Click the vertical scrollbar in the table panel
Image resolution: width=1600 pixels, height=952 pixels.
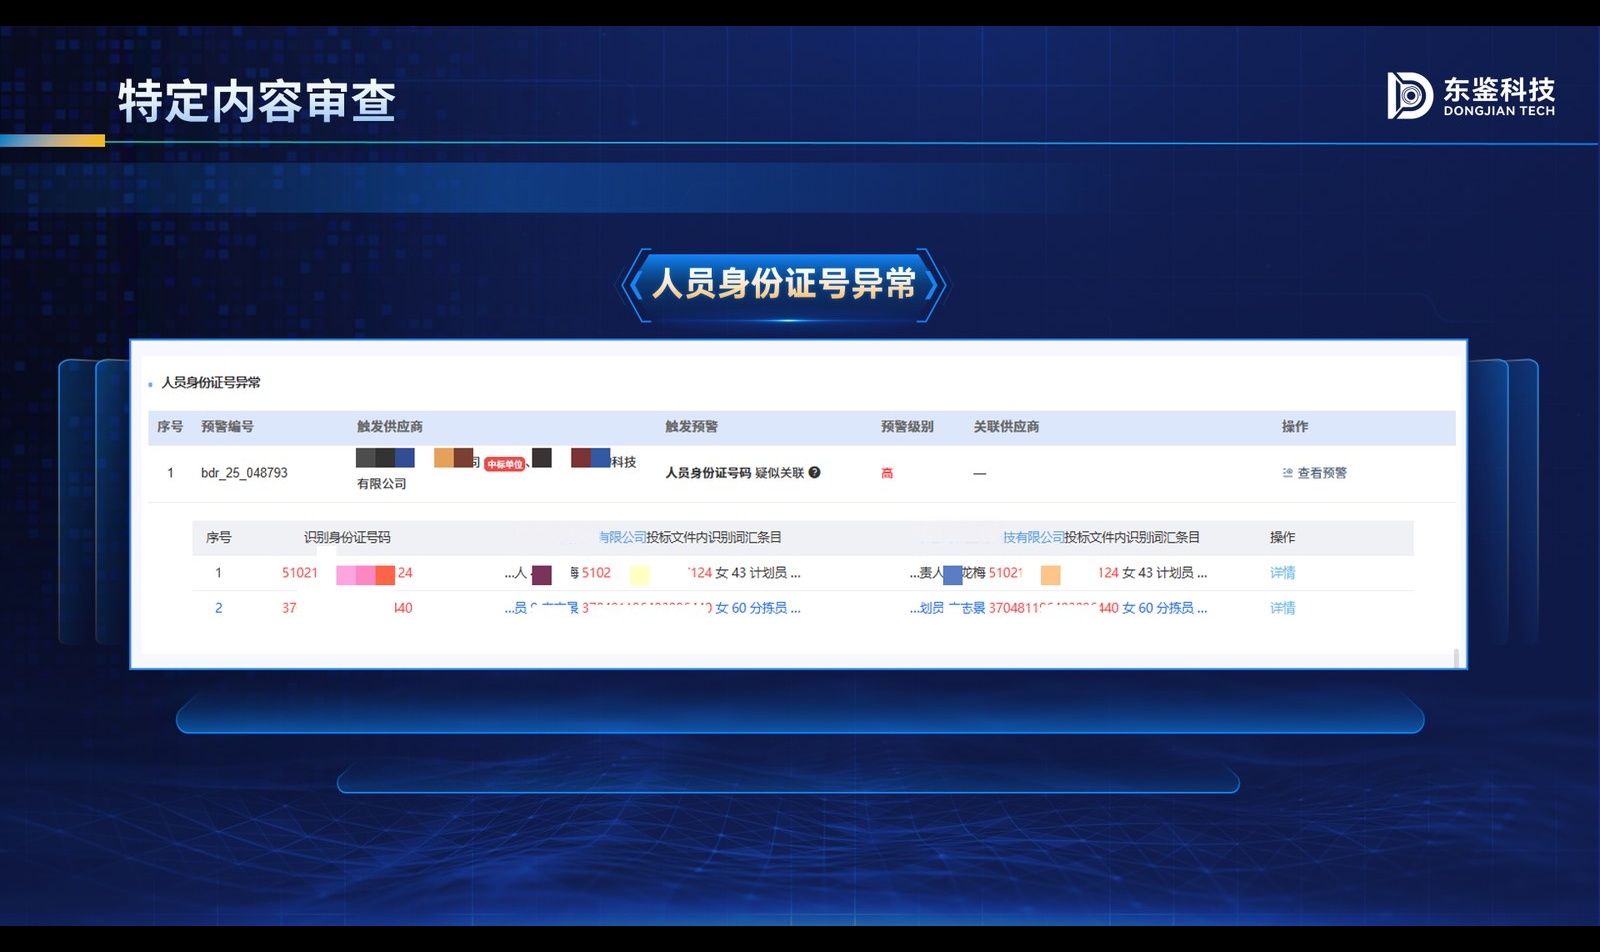coord(1456,657)
